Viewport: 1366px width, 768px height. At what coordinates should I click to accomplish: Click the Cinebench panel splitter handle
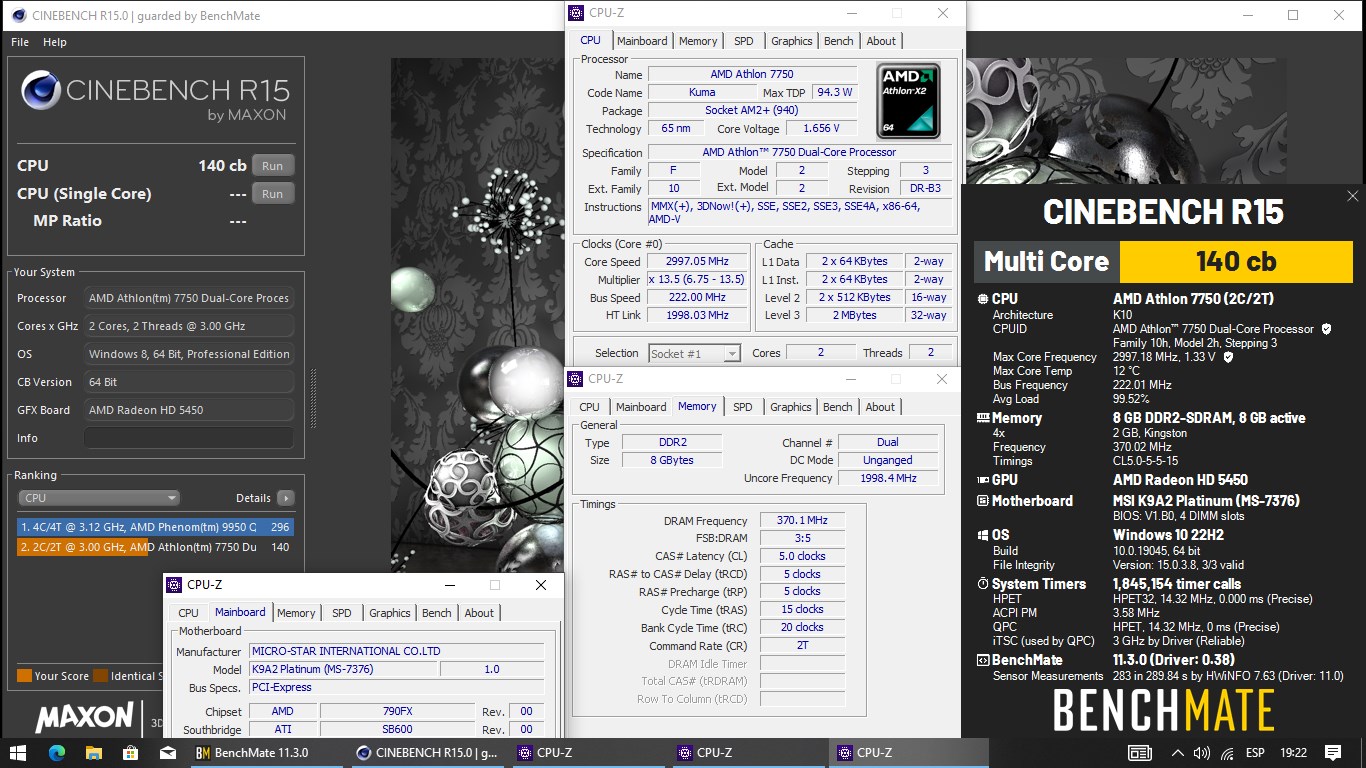click(x=312, y=398)
